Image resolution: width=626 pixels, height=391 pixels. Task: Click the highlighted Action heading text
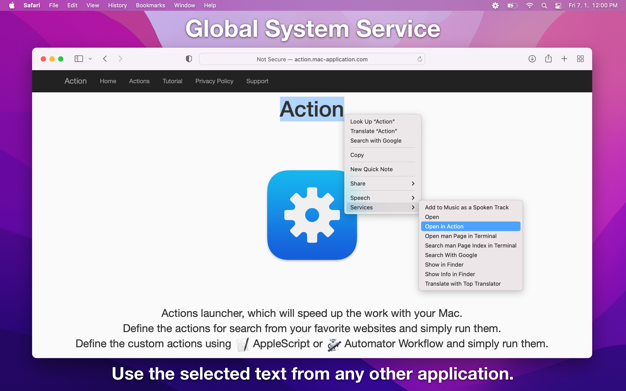[x=312, y=109]
